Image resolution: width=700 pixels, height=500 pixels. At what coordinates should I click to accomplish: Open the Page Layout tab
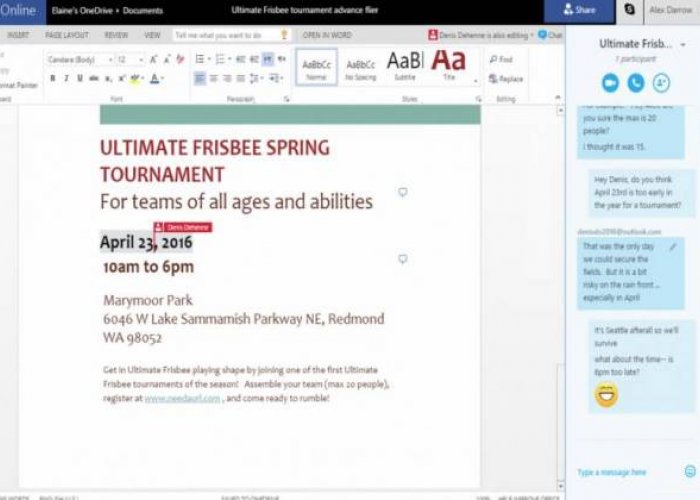pyautogui.click(x=67, y=34)
